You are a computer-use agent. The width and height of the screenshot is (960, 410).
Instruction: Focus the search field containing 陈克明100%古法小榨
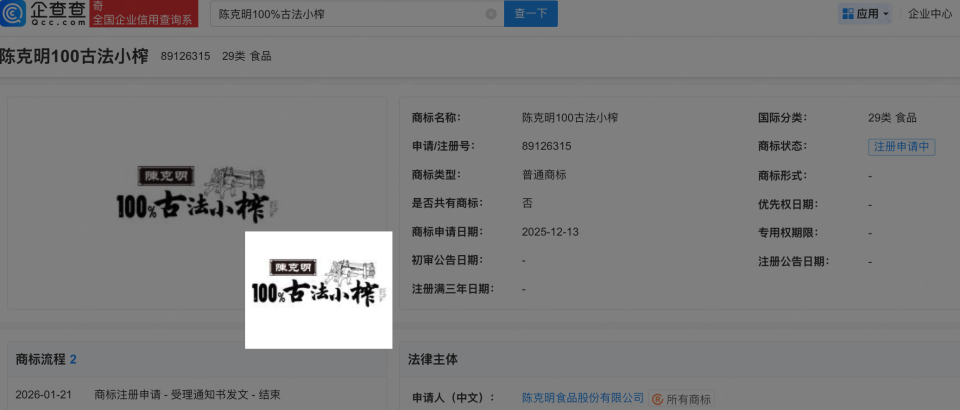pyautogui.click(x=357, y=13)
